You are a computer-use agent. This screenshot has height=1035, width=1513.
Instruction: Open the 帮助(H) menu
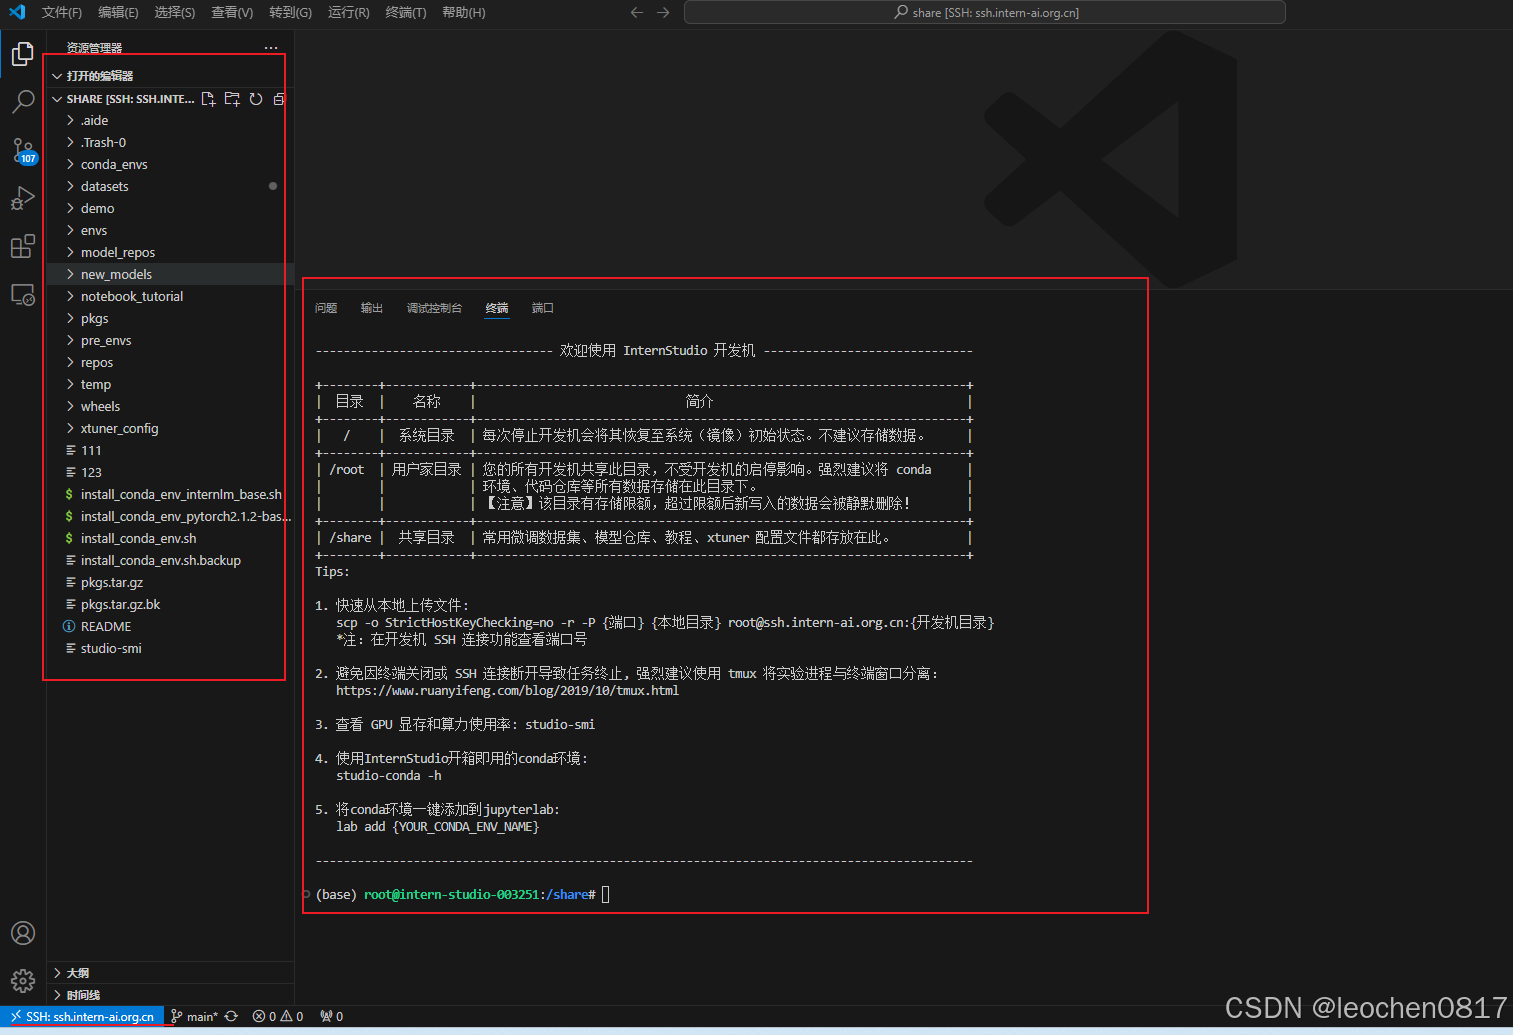pyautogui.click(x=463, y=12)
